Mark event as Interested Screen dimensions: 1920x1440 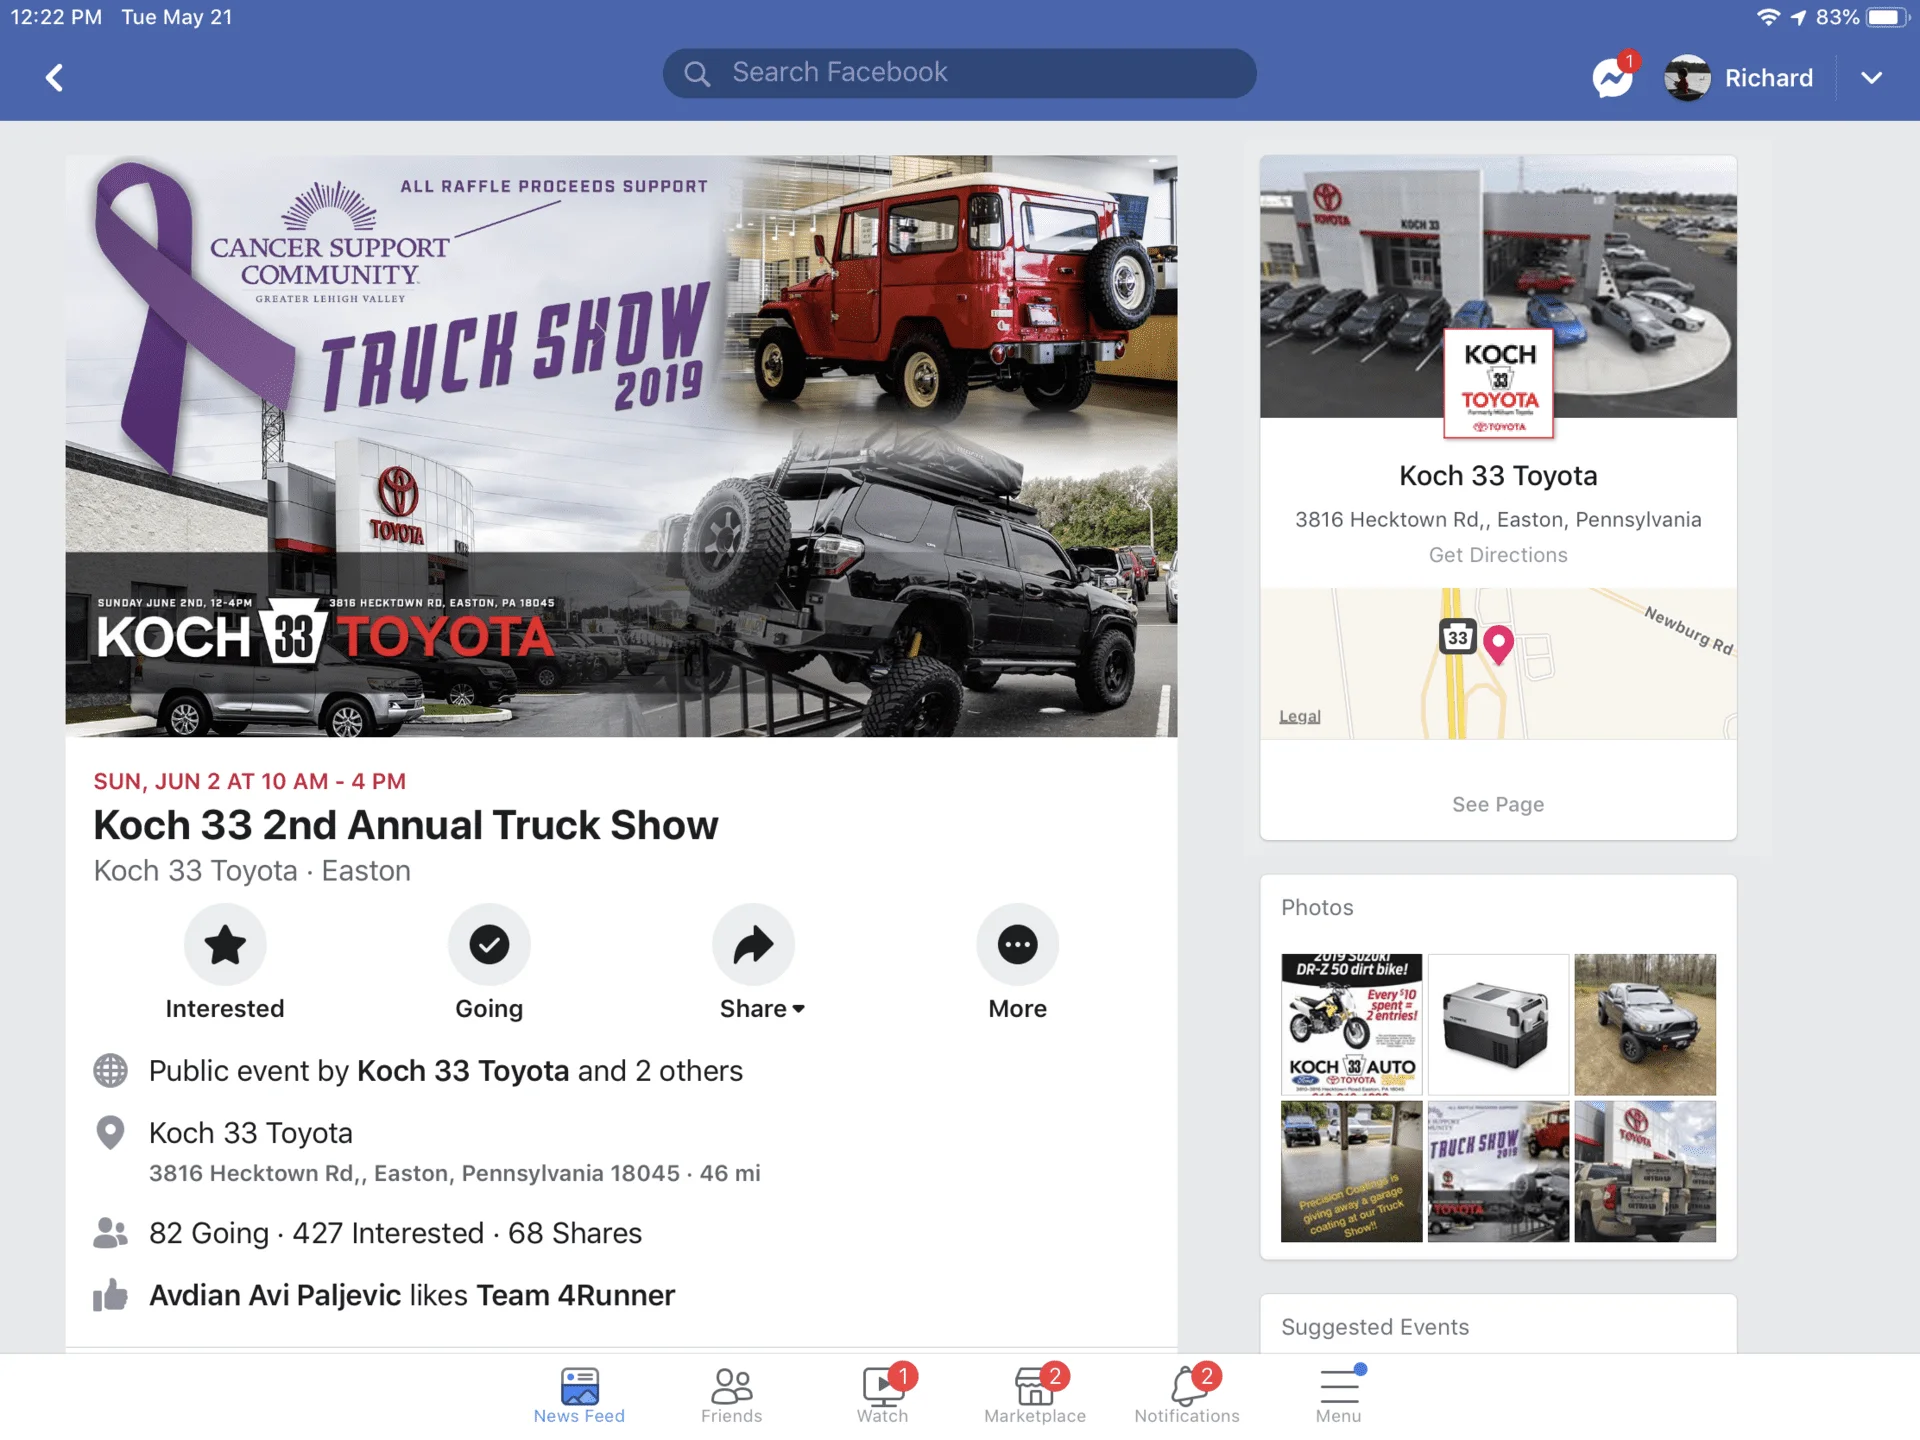click(225, 945)
